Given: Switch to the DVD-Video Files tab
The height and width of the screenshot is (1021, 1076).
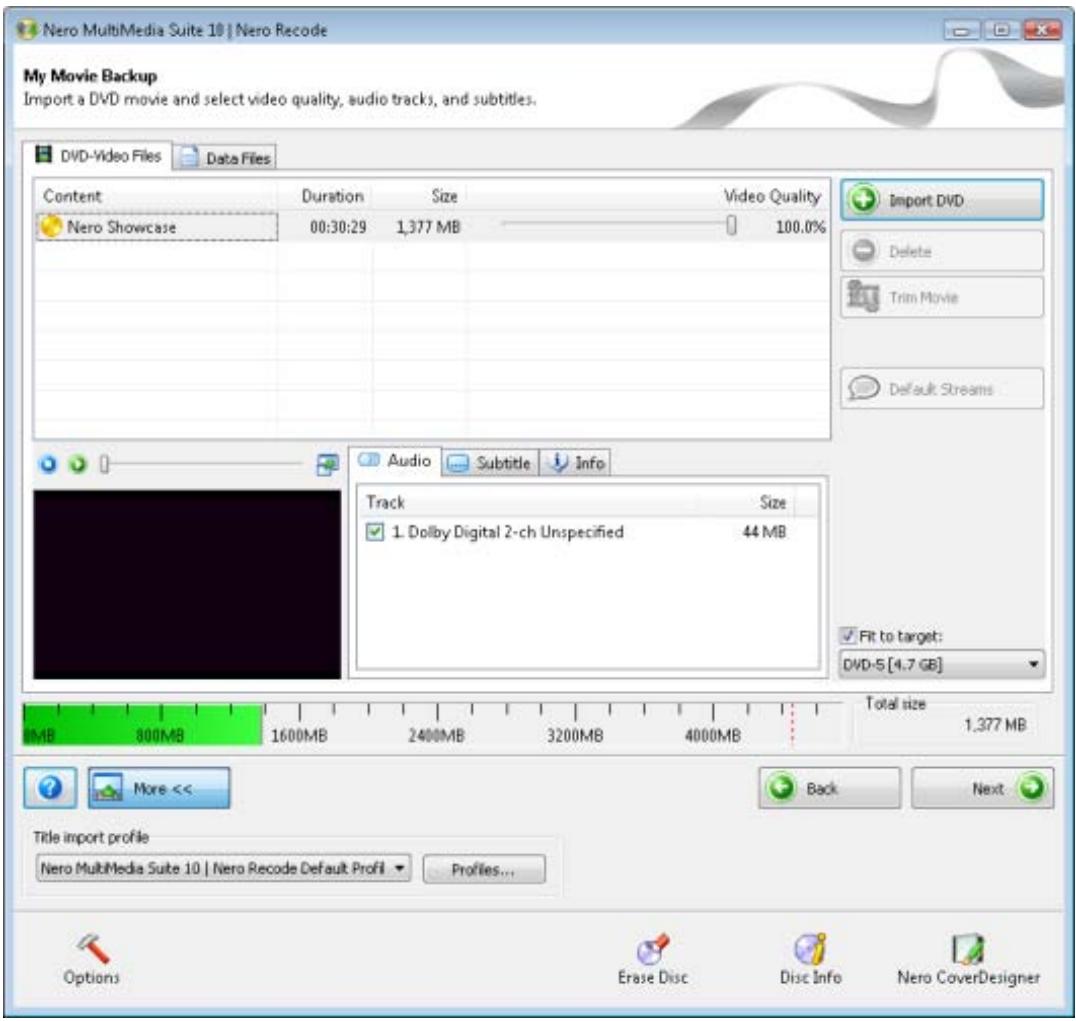Looking at the screenshot, I should coord(98,156).
